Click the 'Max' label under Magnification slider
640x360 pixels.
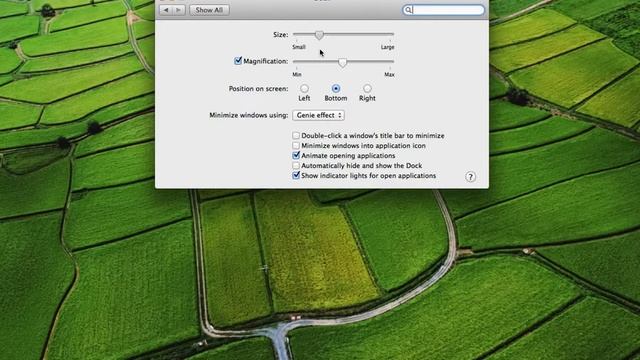(389, 75)
